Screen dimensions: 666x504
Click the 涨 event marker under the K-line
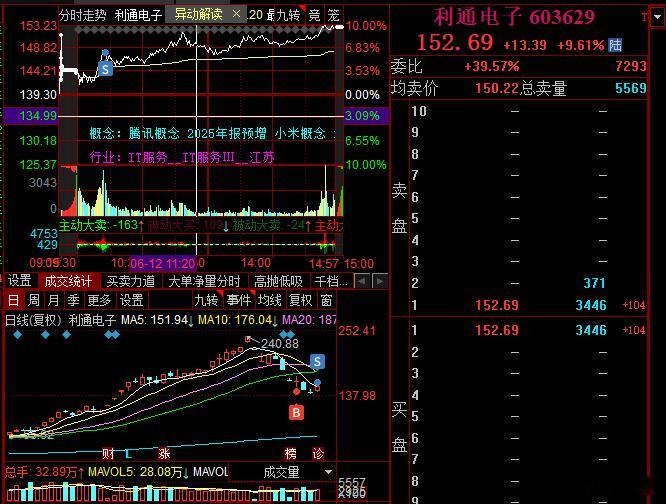(x=164, y=454)
